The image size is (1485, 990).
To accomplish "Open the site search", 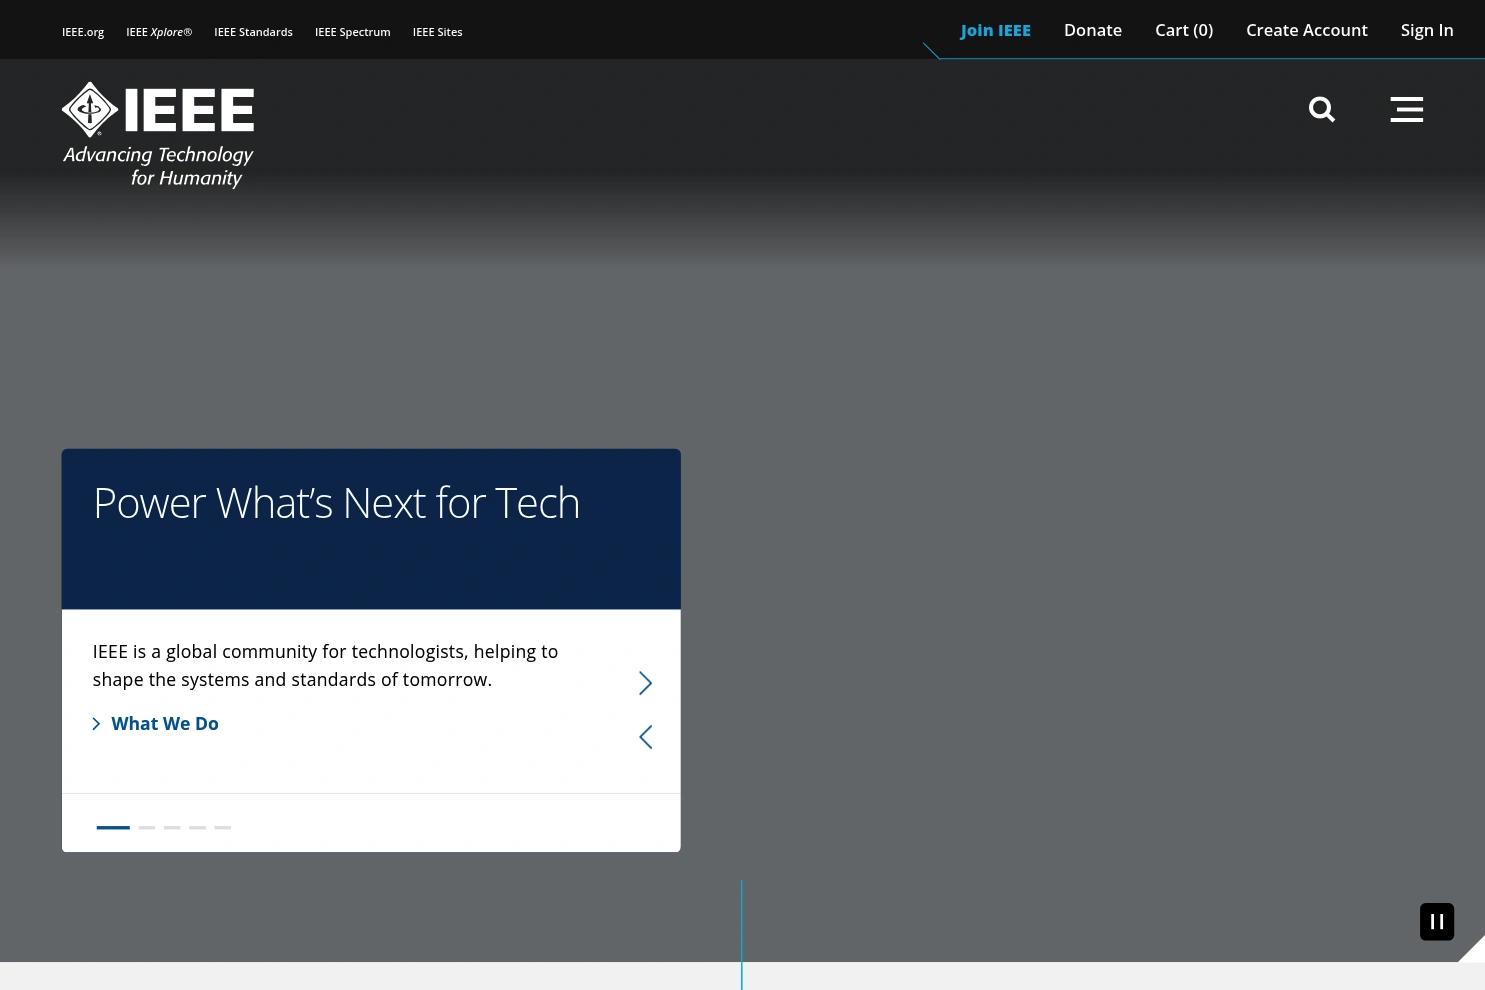I will tap(1321, 109).
